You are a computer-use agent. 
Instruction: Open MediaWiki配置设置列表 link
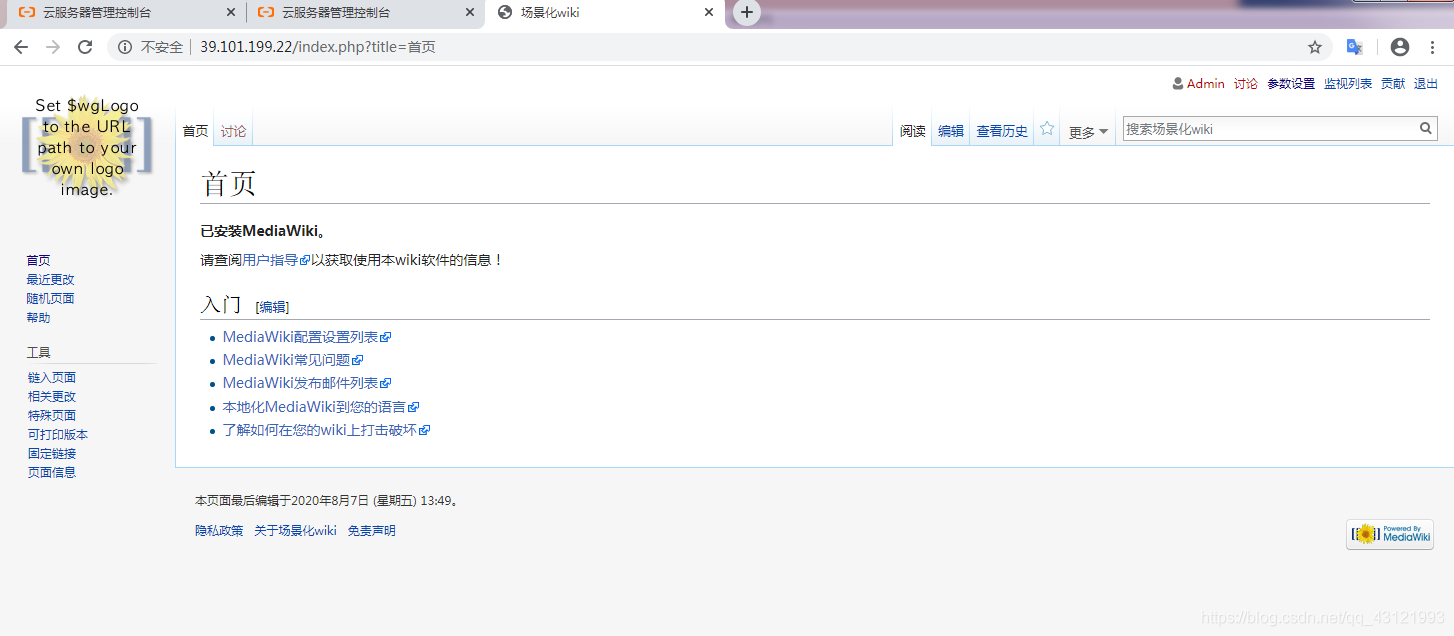pos(307,337)
